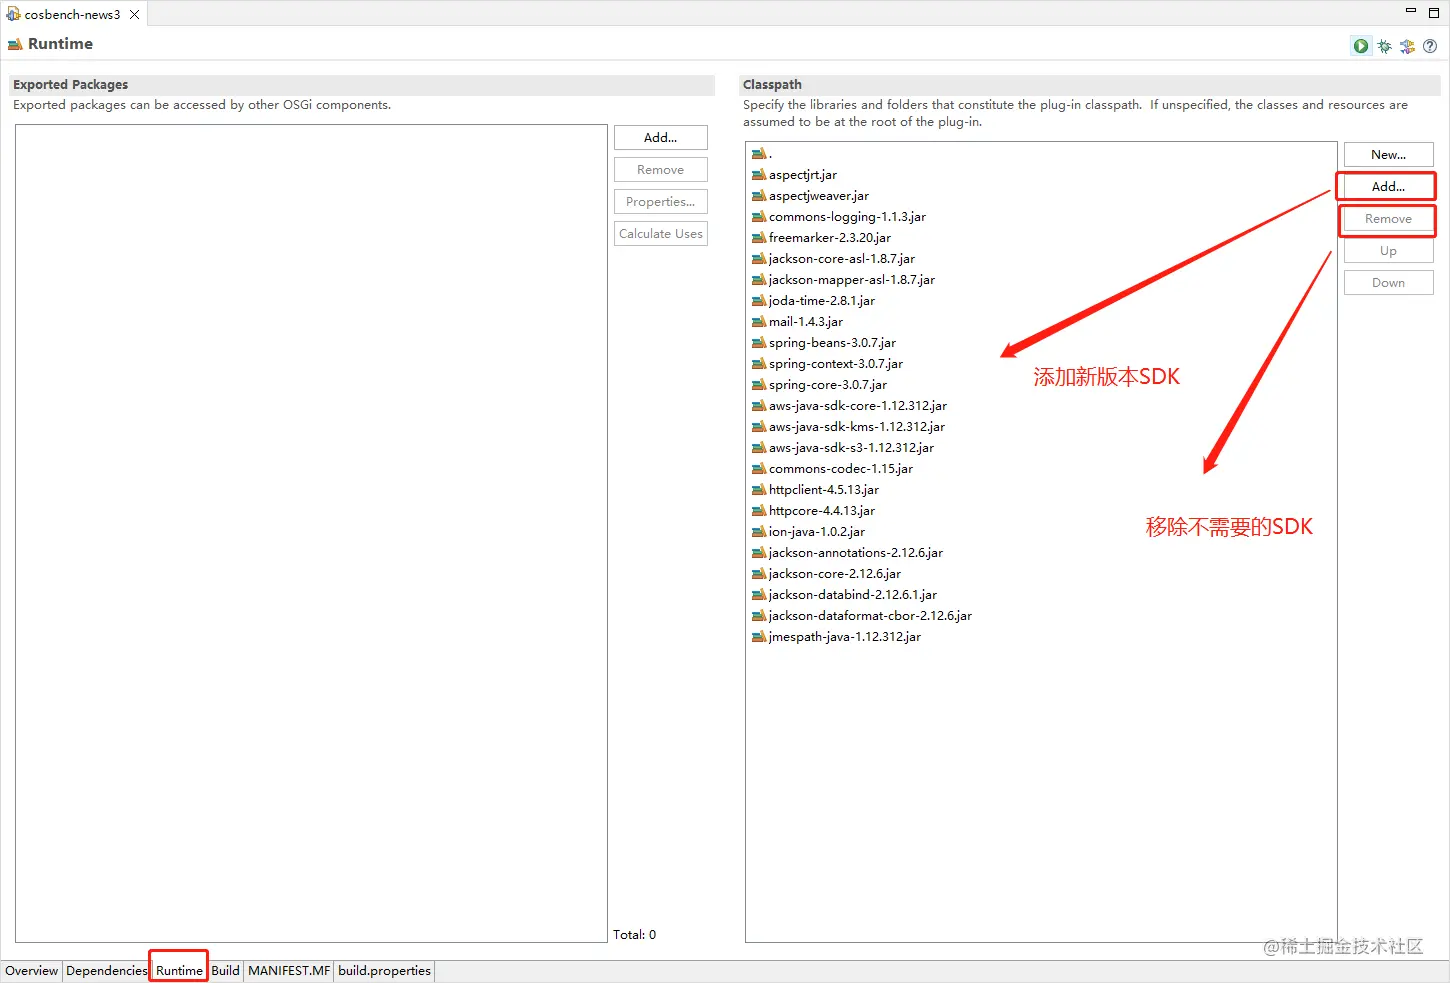
Task: Select commons-codec-1.15.jar entry
Action: [832, 469]
